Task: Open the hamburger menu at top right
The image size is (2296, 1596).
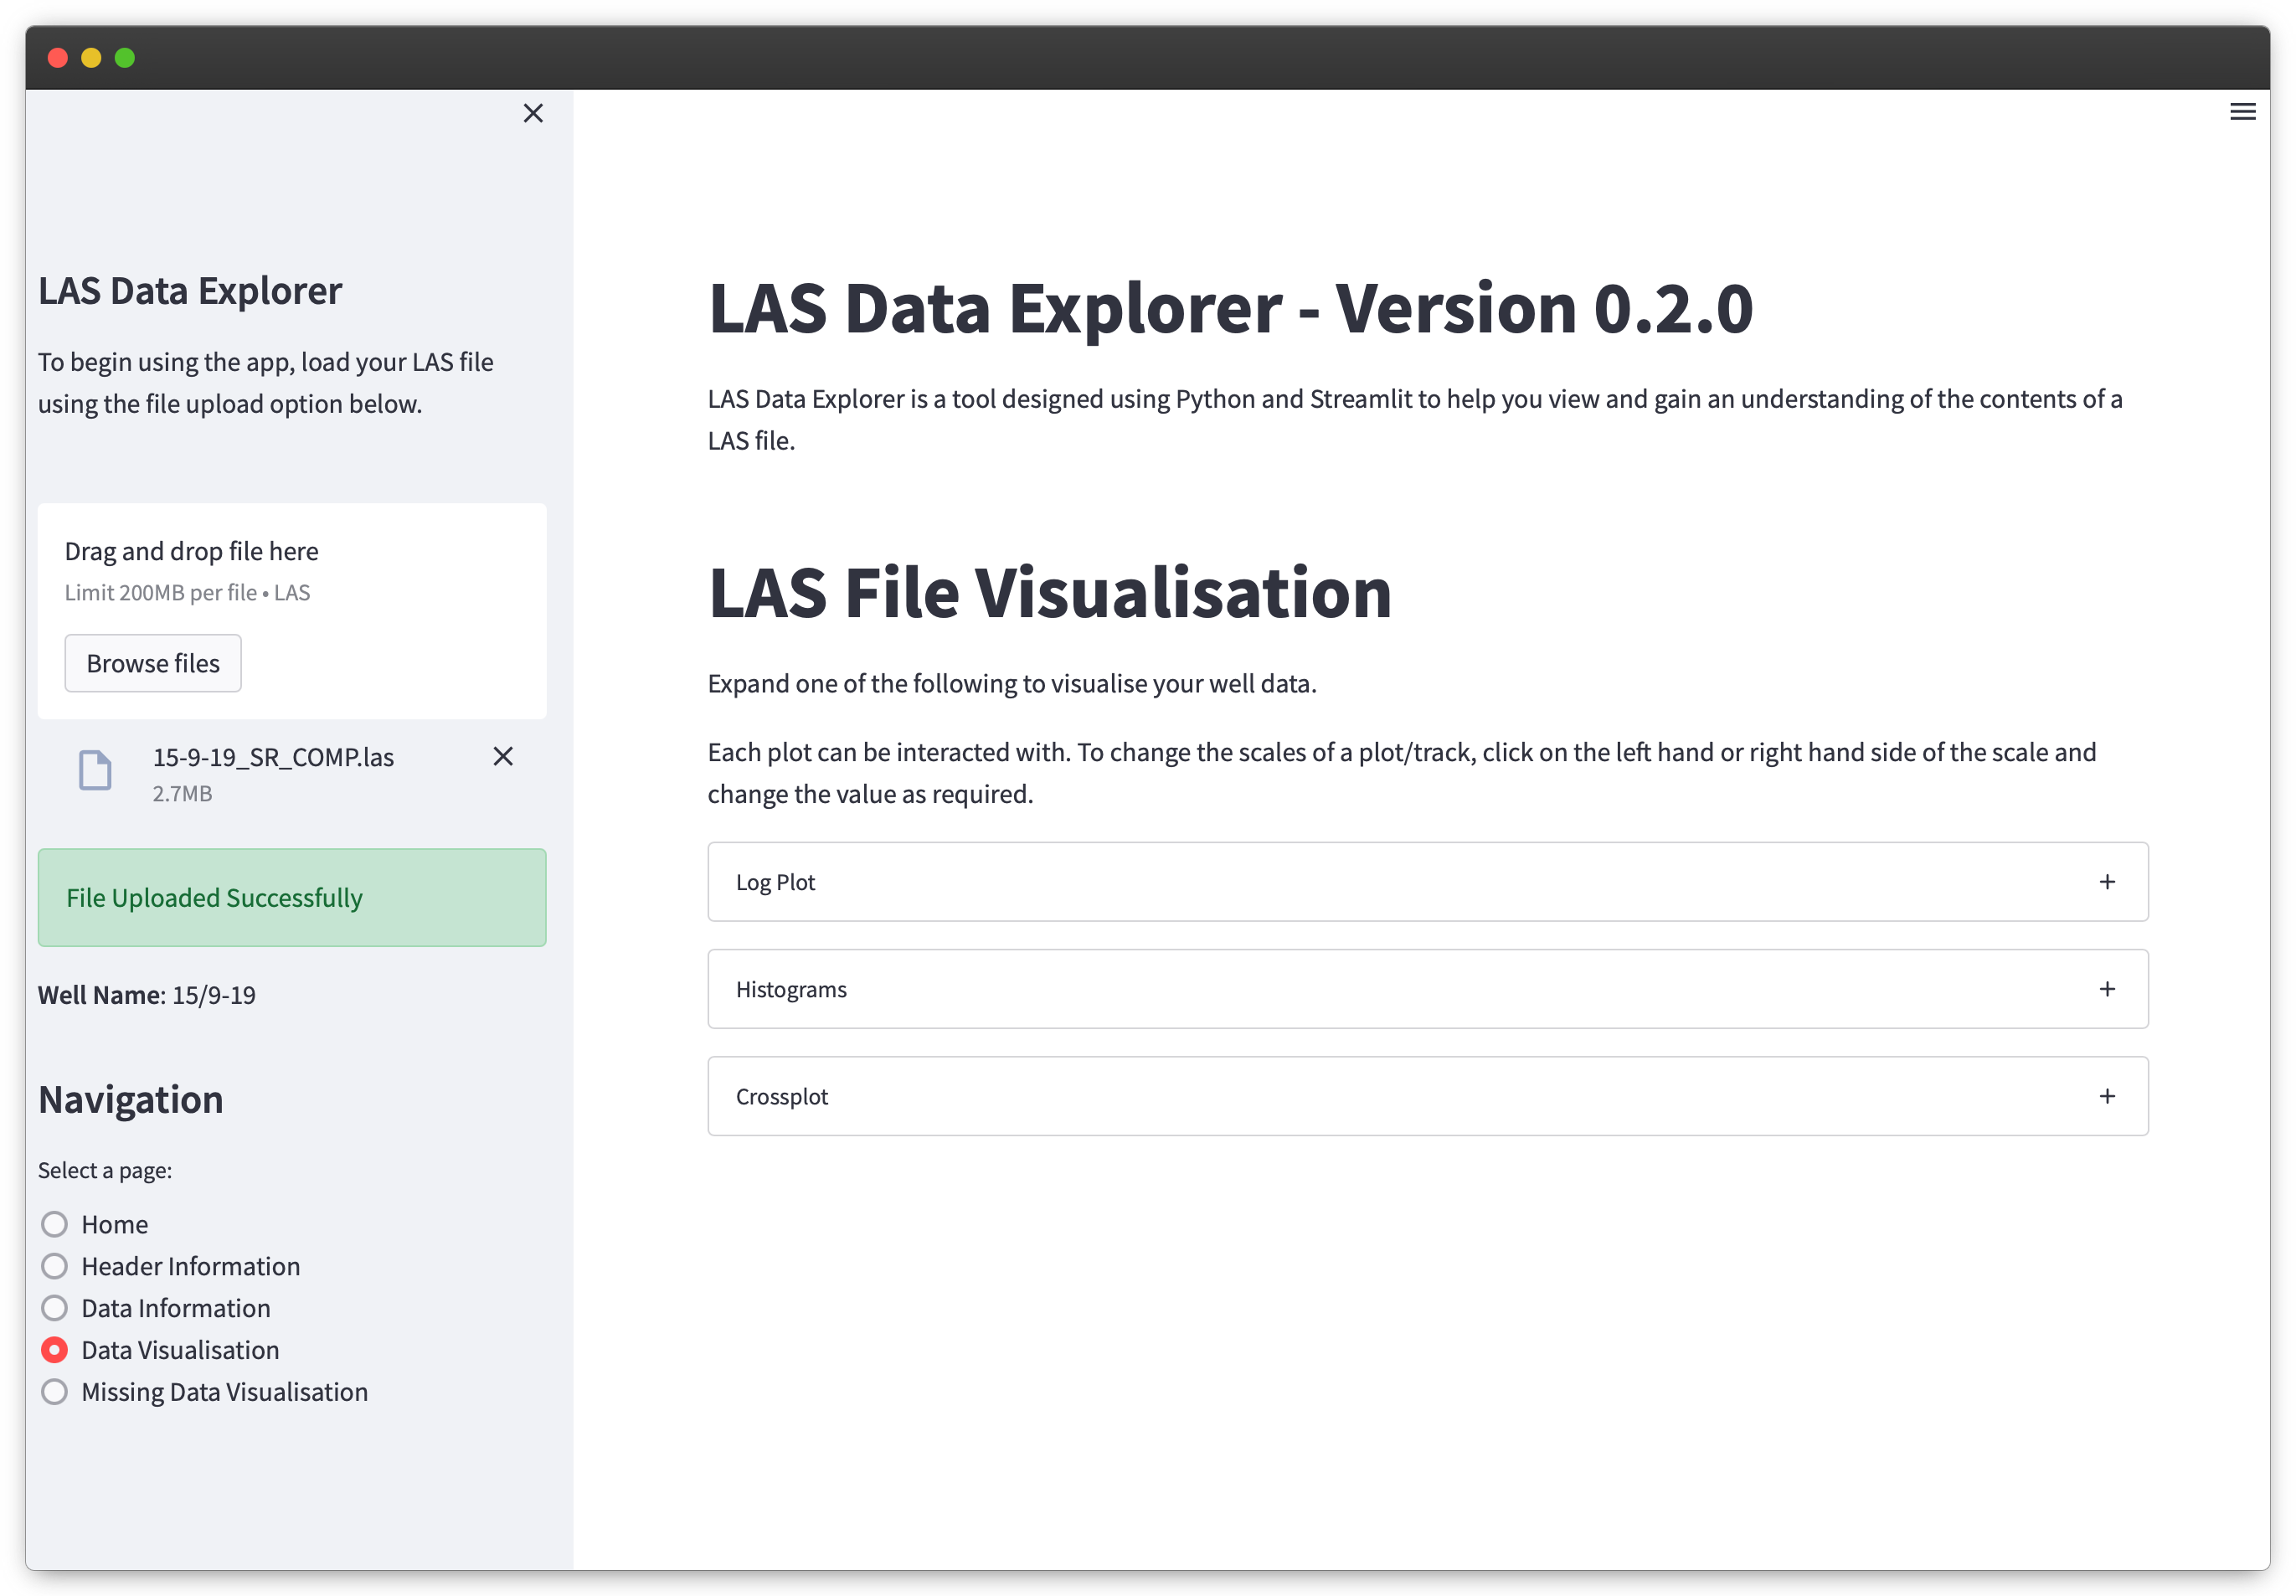Action: click(2242, 112)
